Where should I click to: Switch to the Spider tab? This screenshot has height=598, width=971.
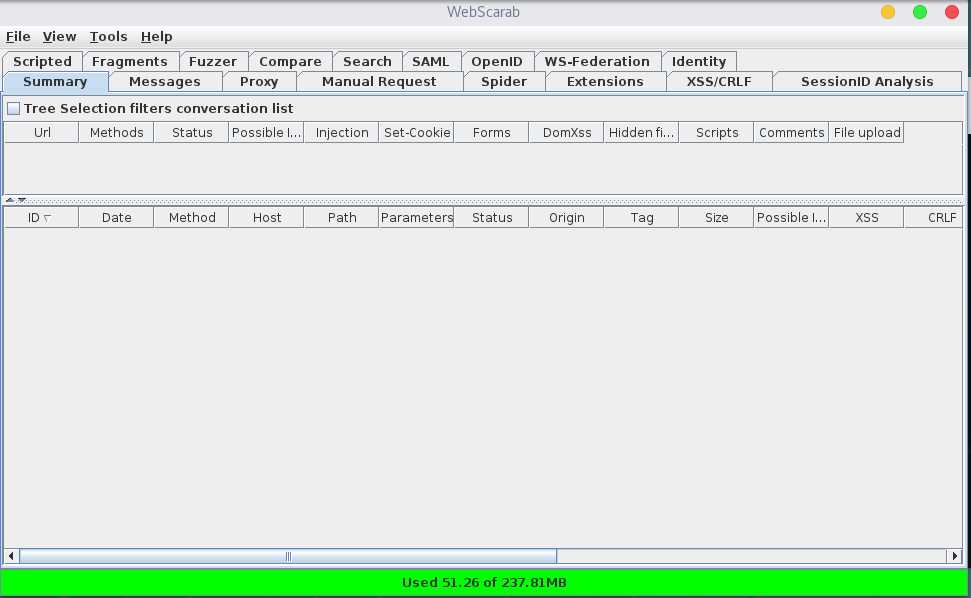click(x=504, y=82)
